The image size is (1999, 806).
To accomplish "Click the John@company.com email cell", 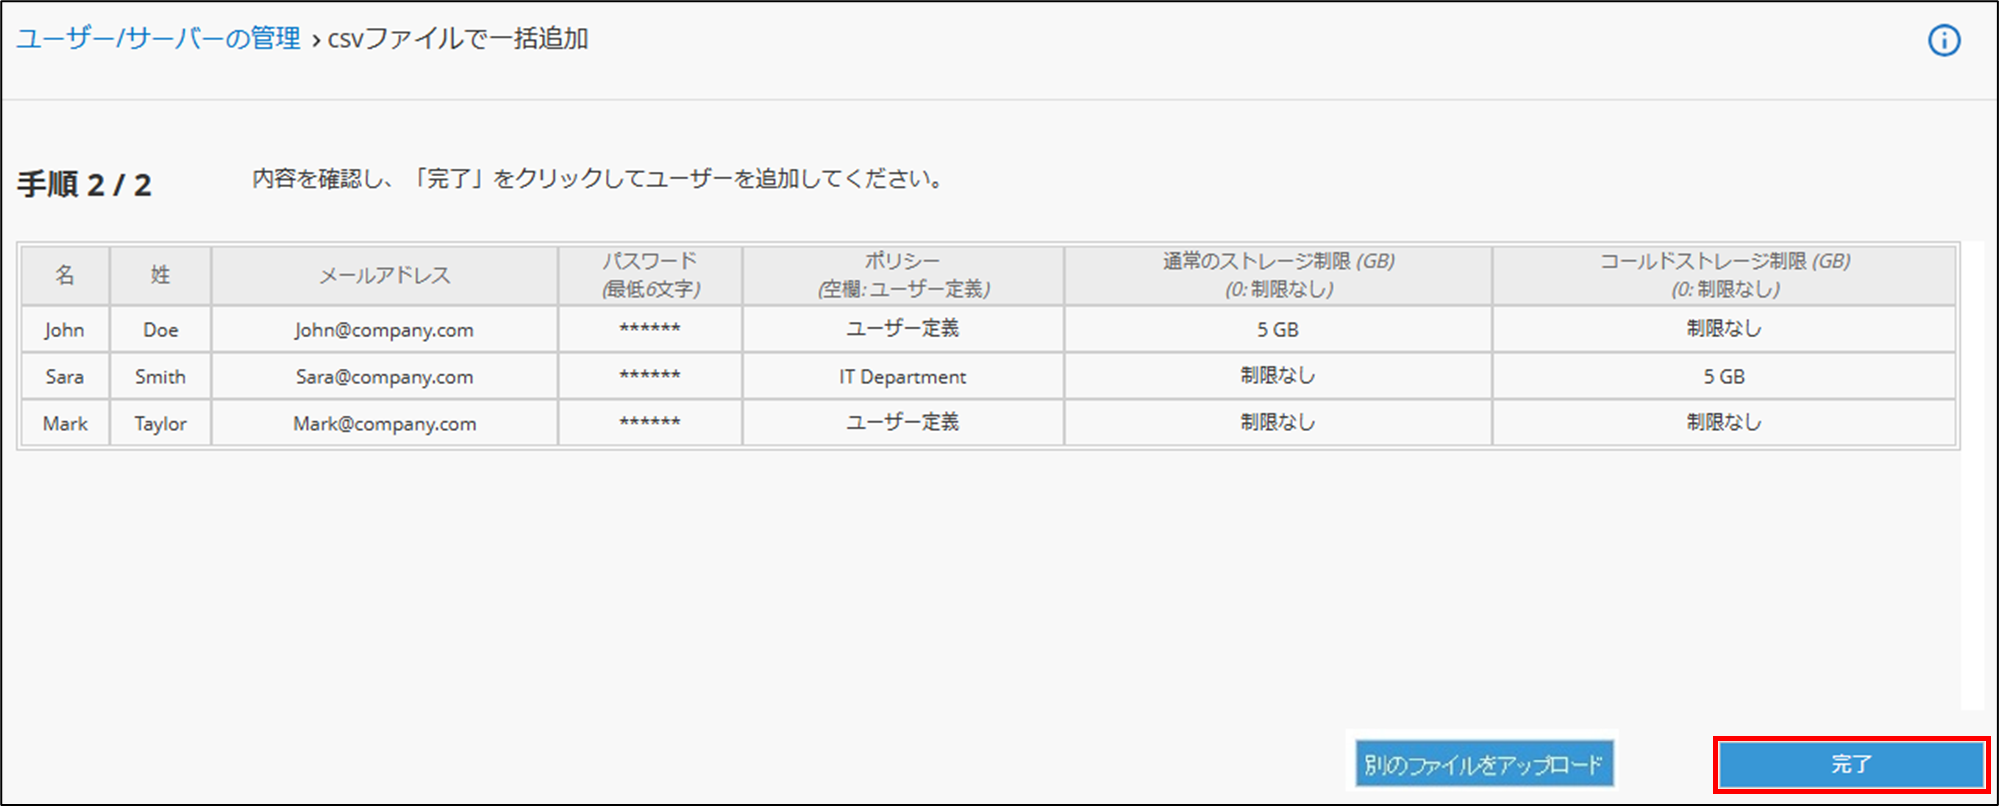I will pyautogui.click(x=385, y=329).
